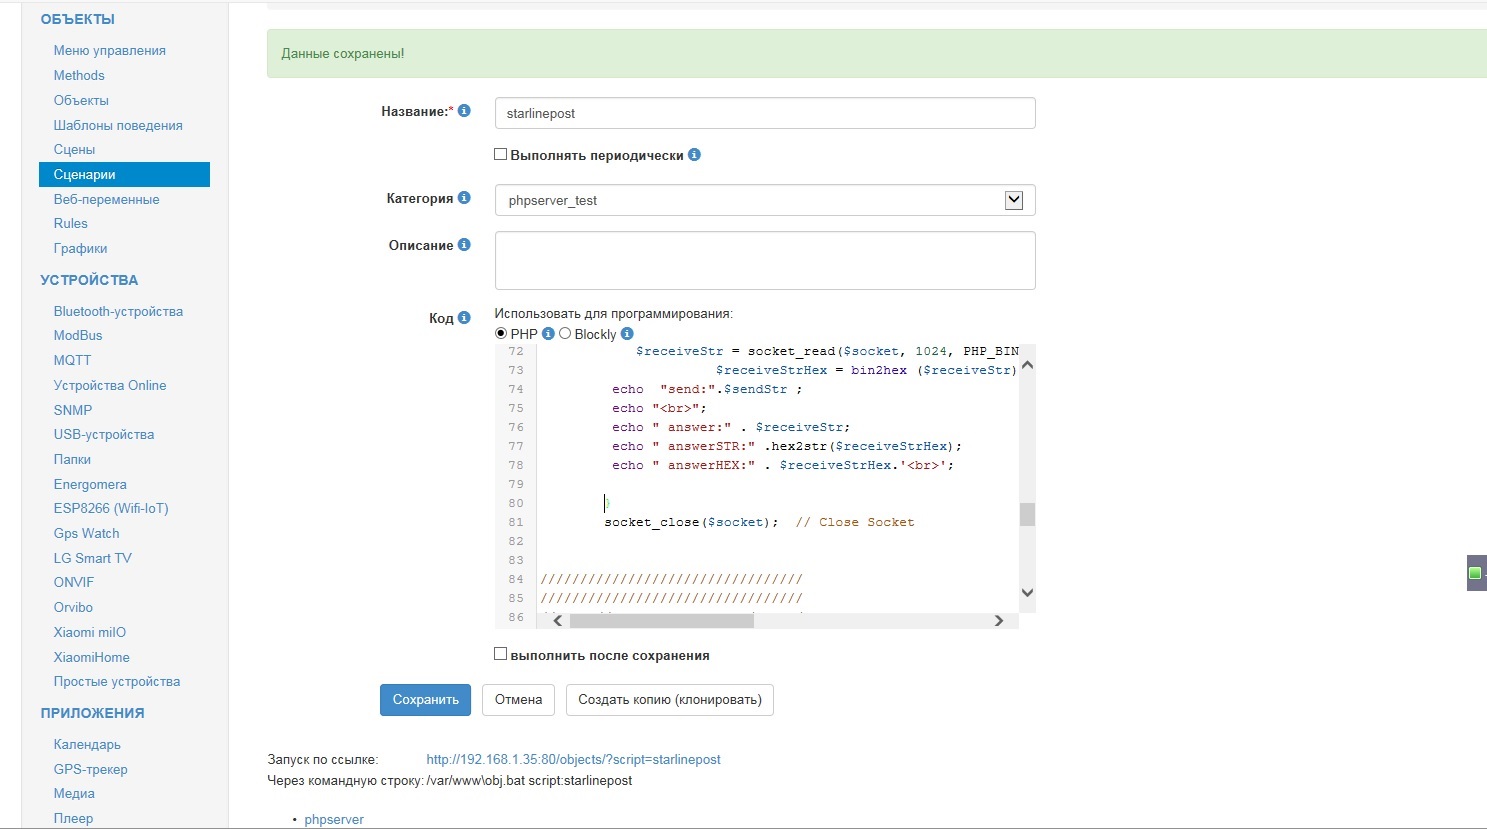1487x829 pixels.
Task: Click info icon next to Категория label
Action: point(464,198)
